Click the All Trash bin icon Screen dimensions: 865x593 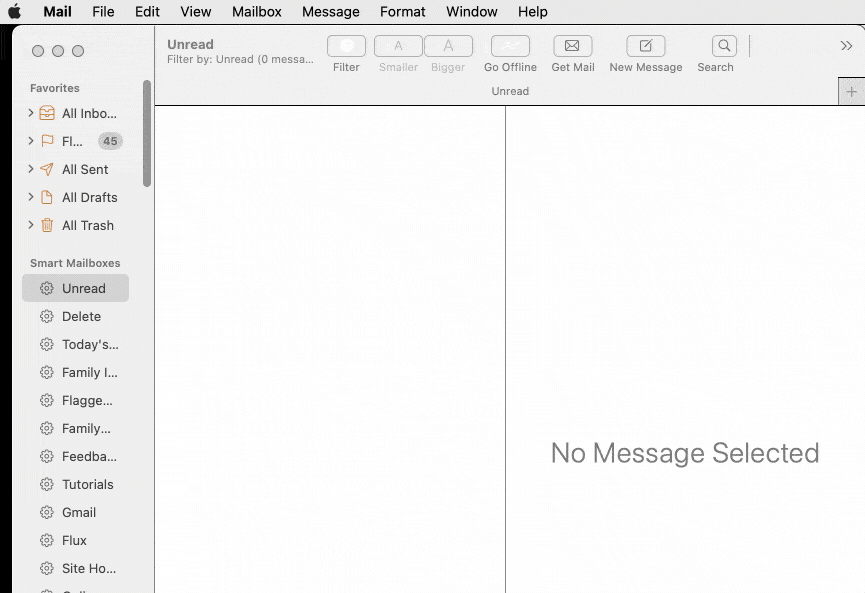click(x=47, y=225)
